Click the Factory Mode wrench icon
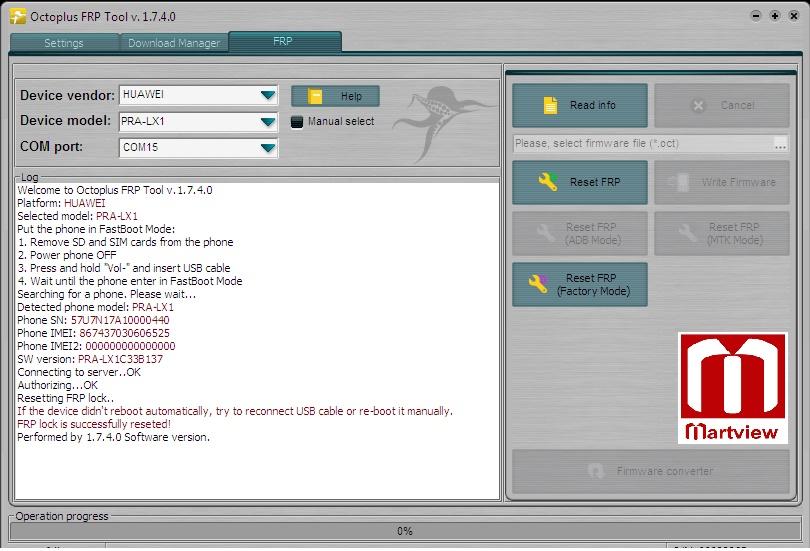Image resolution: width=810 pixels, height=551 pixels. (x=538, y=284)
